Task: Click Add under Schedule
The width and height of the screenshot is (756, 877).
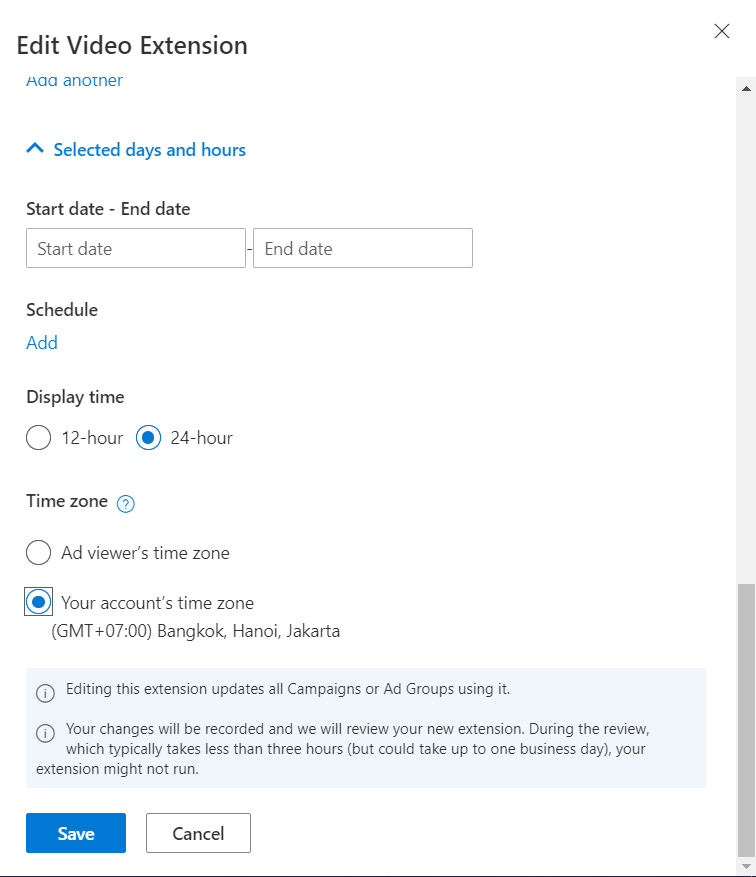Action: click(x=42, y=343)
